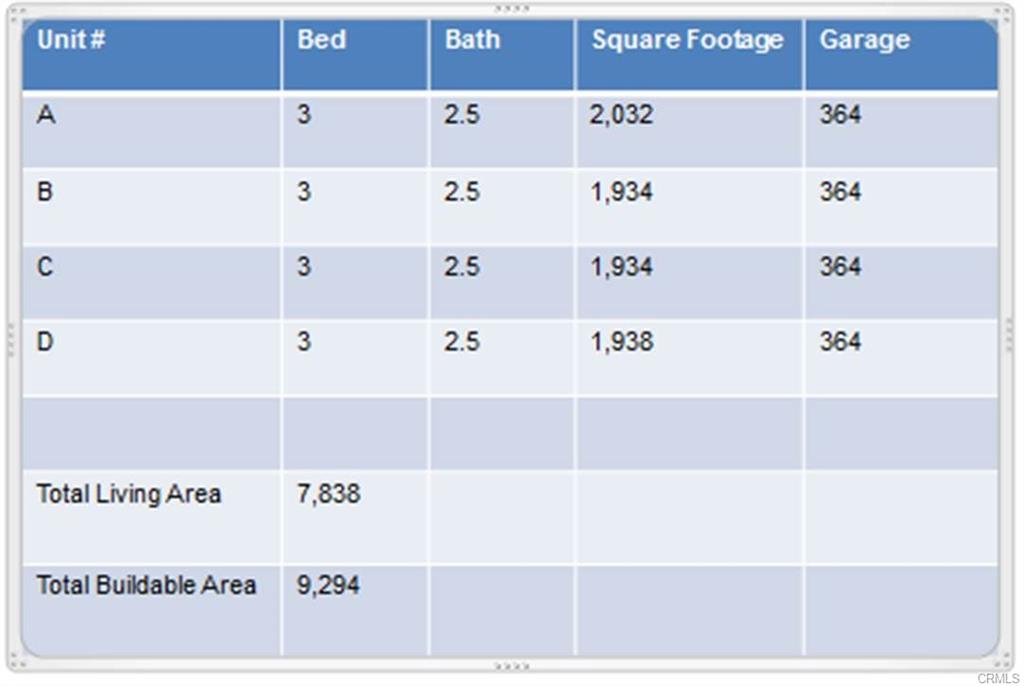Click the Total Living Area label cell
The height and width of the screenshot is (686, 1024).
tap(152, 517)
